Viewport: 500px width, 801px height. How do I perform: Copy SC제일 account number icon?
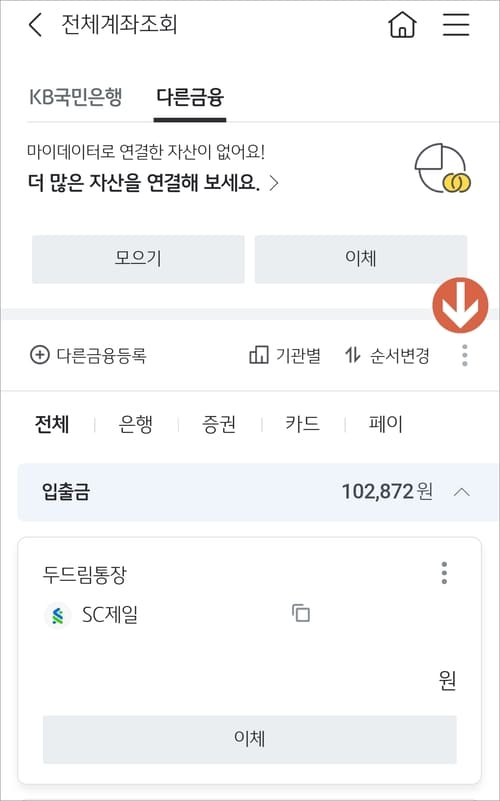(301, 612)
